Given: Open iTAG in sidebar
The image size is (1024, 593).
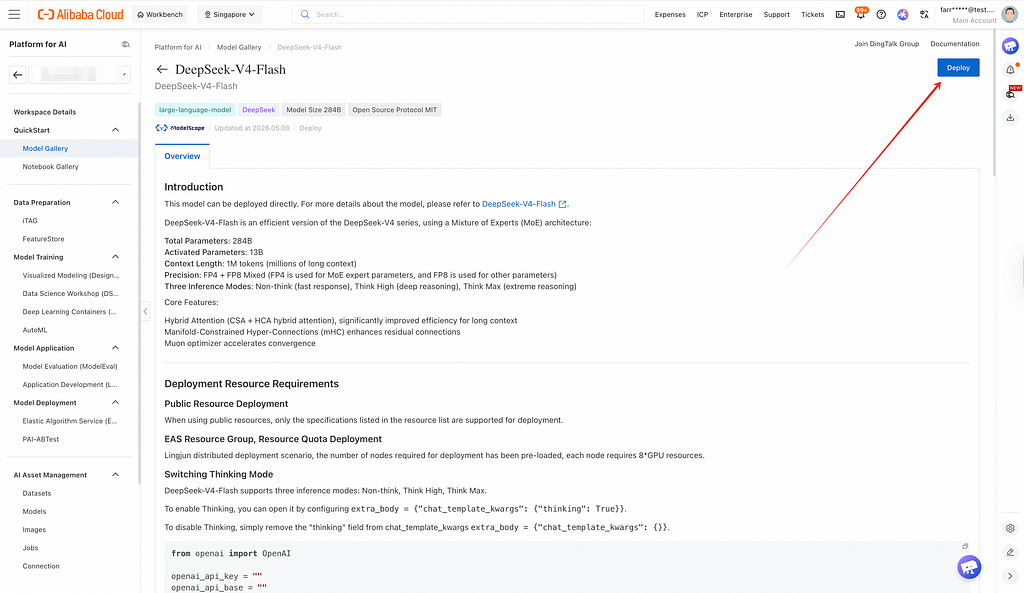Looking at the screenshot, I should click(x=30, y=221).
